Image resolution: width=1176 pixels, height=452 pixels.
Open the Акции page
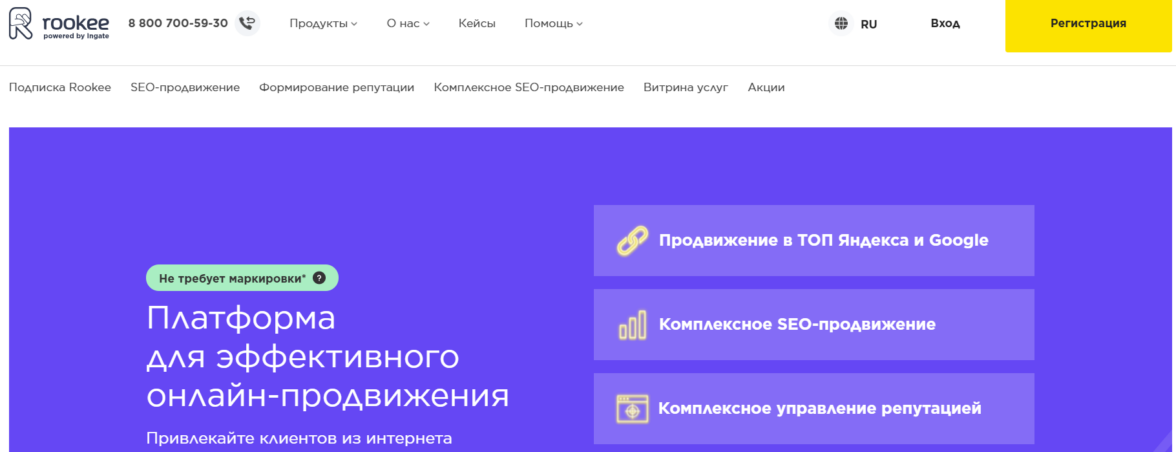(x=766, y=88)
